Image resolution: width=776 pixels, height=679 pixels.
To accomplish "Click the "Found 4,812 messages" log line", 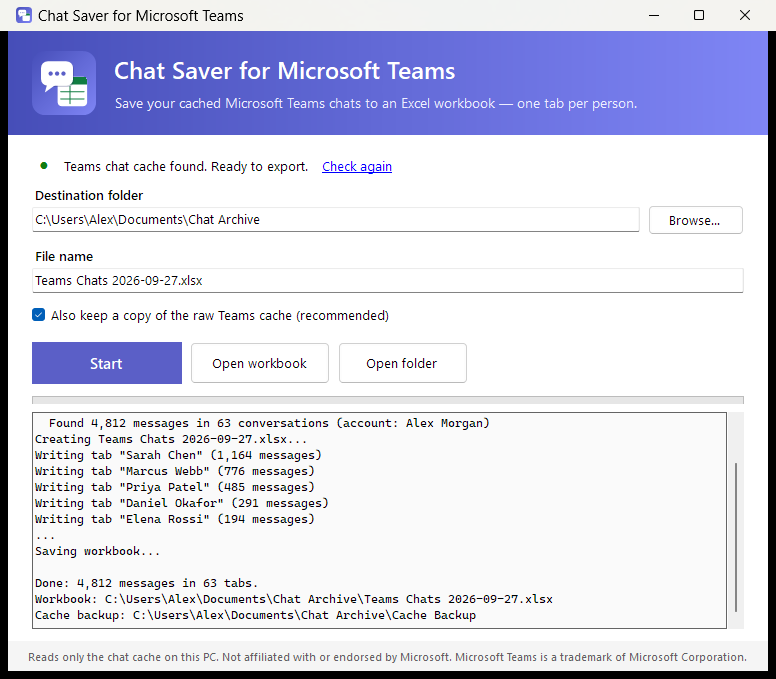I will 269,423.
